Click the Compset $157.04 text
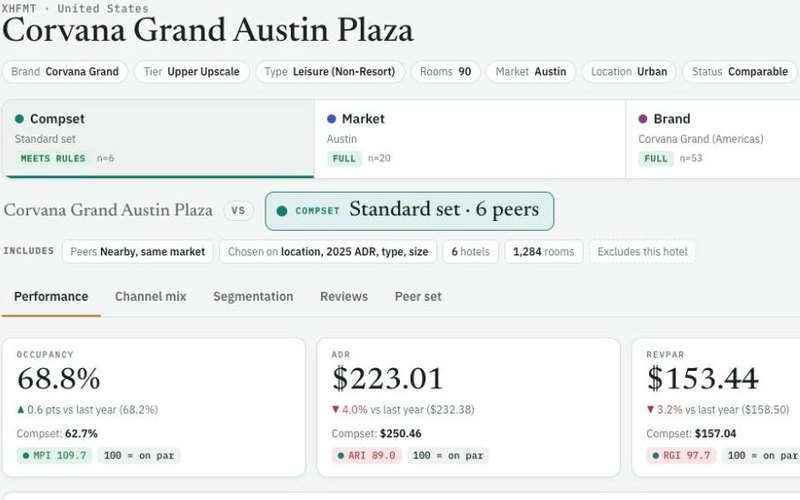This screenshot has height=500, width=800. pos(691,434)
